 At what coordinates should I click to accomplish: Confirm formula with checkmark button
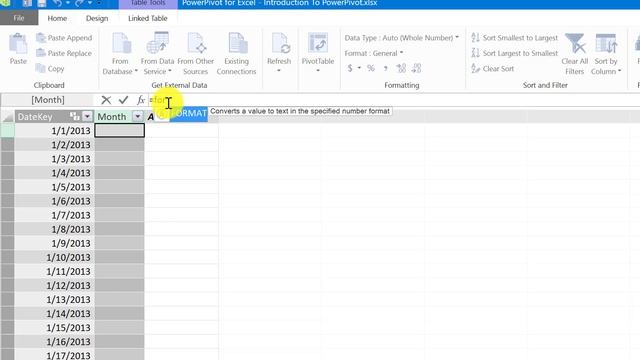click(x=123, y=100)
